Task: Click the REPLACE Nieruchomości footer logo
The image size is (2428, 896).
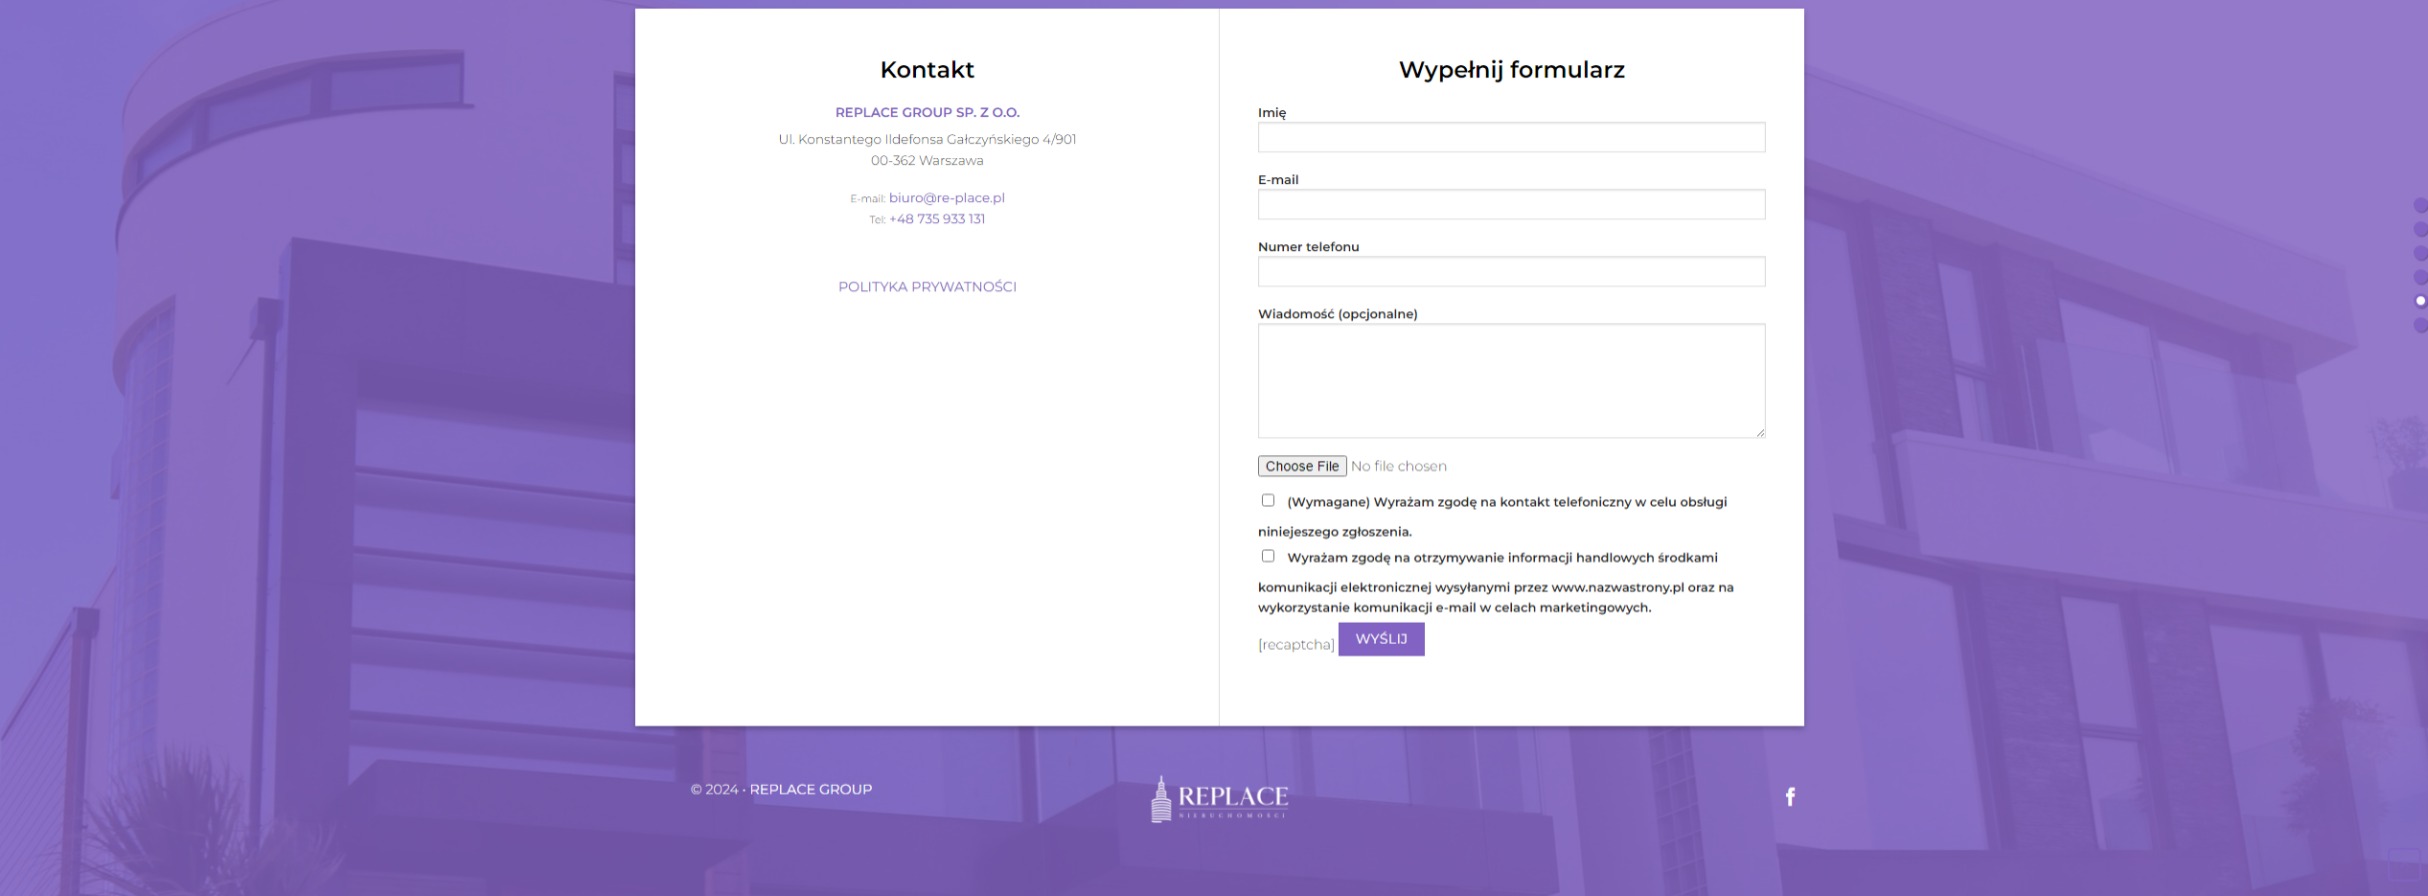Action: 1219,798
